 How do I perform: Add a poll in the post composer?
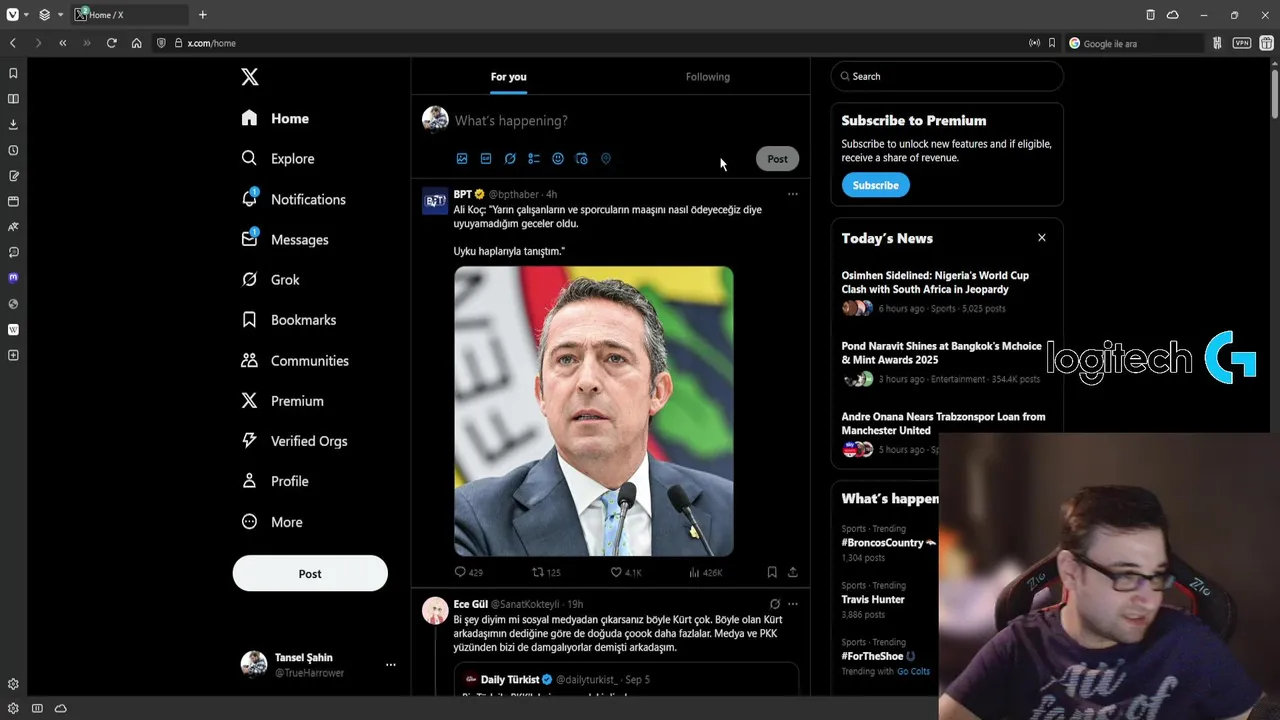pyautogui.click(x=534, y=159)
